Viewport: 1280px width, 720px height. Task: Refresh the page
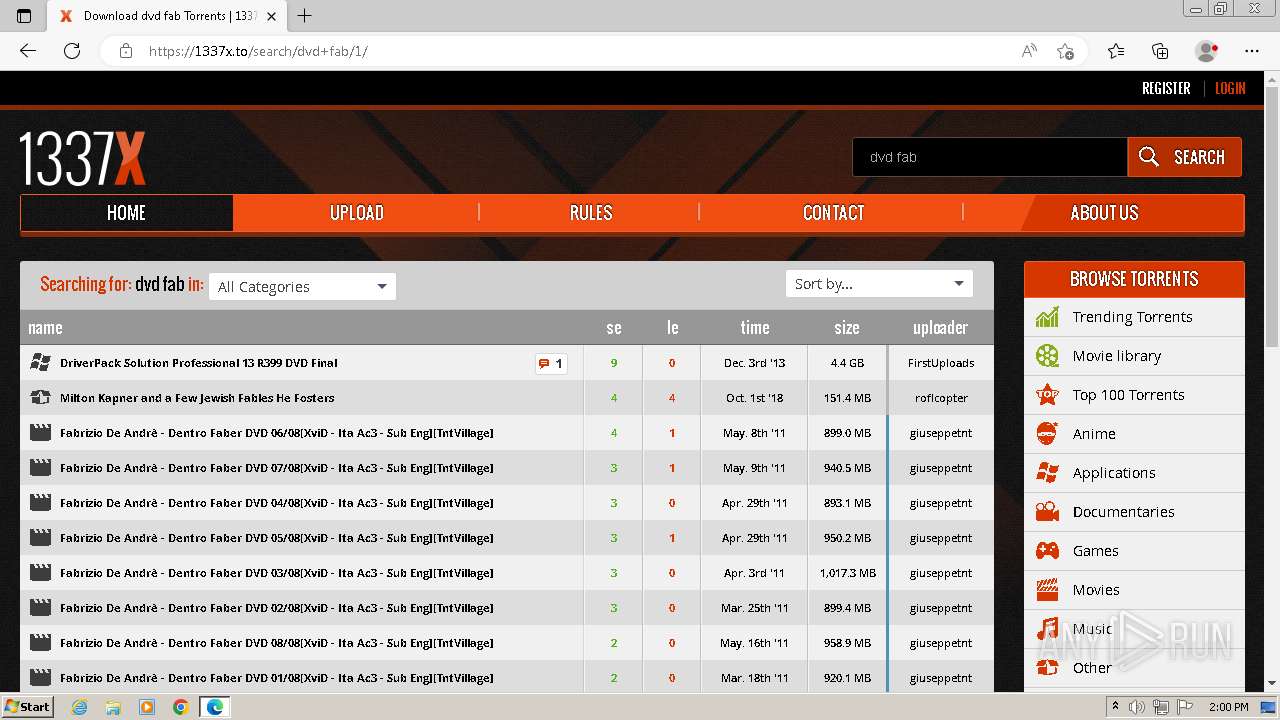pyautogui.click(x=72, y=51)
